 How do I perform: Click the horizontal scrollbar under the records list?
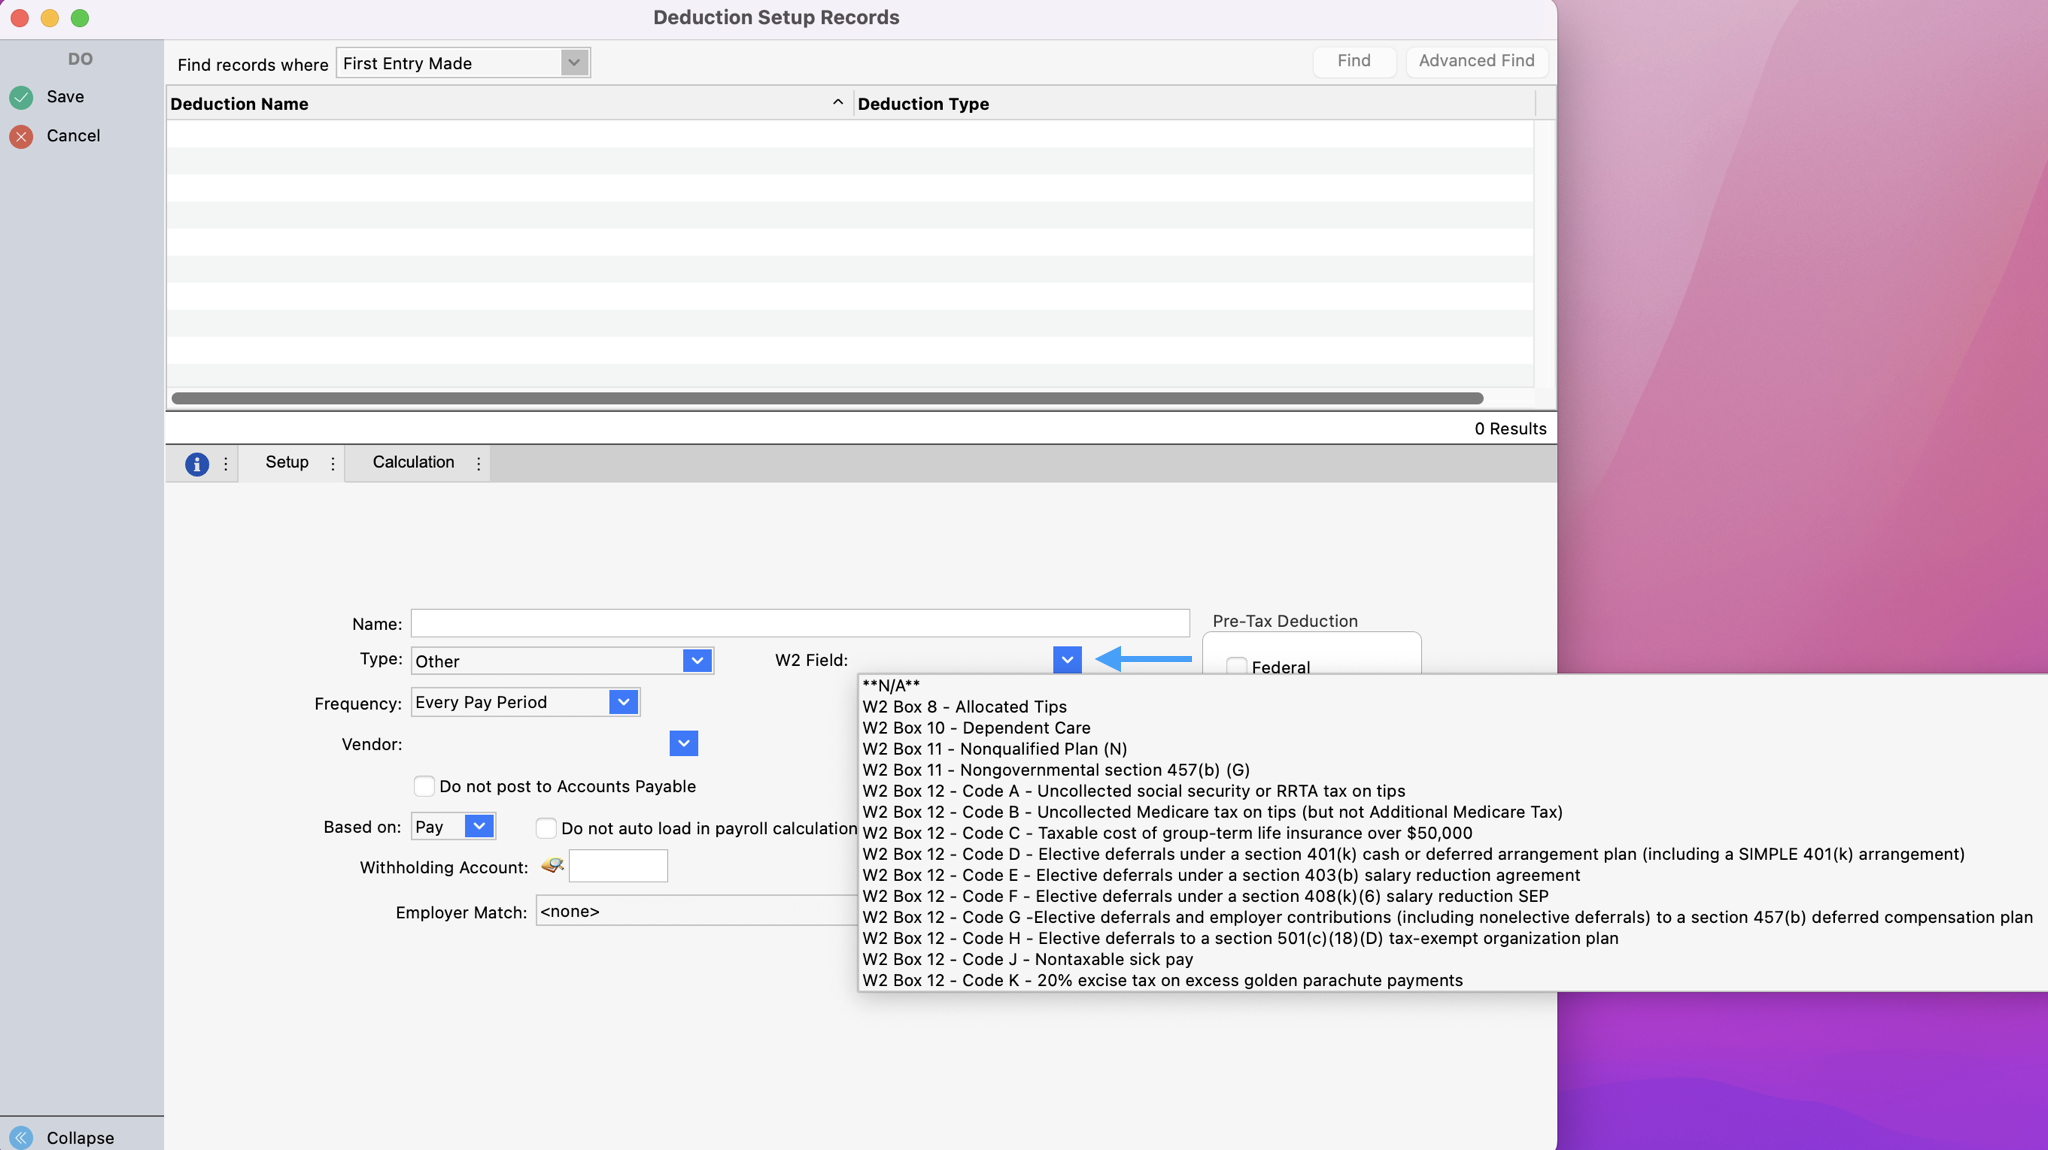tap(826, 398)
